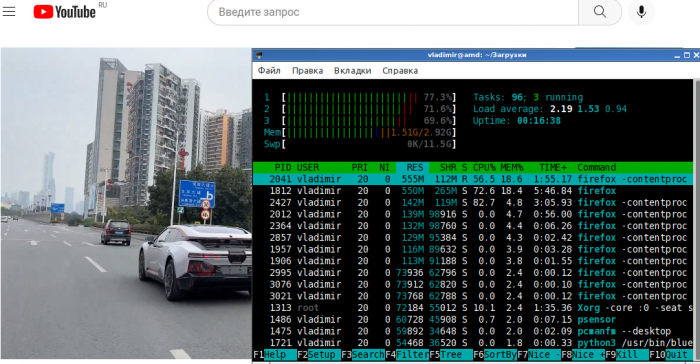
Task: Sort by the PRI column header
Action: click(360, 167)
